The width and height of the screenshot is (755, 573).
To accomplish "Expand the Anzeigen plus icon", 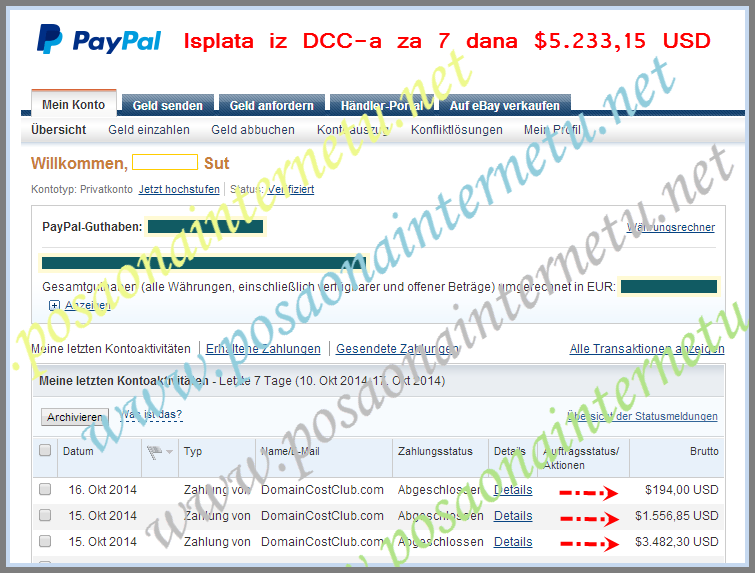I will pyautogui.click(x=54, y=305).
